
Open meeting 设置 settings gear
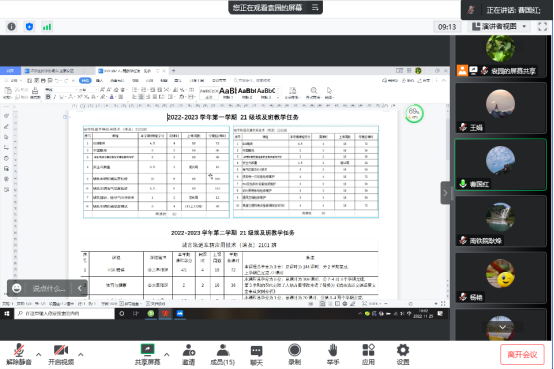pos(403,355)
